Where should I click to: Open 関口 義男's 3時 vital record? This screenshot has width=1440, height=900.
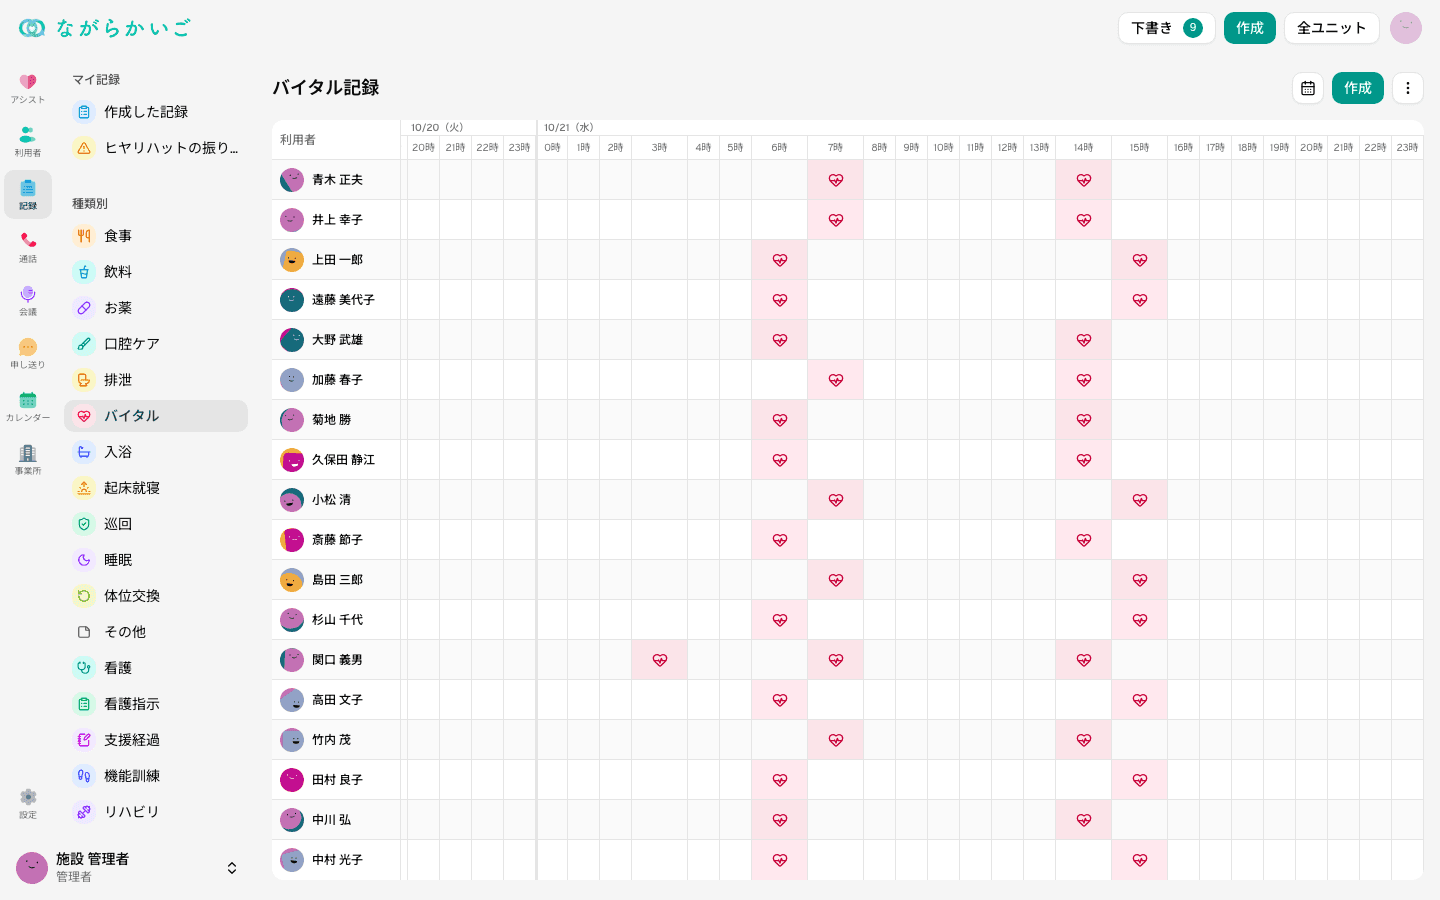tap(659, 660)
